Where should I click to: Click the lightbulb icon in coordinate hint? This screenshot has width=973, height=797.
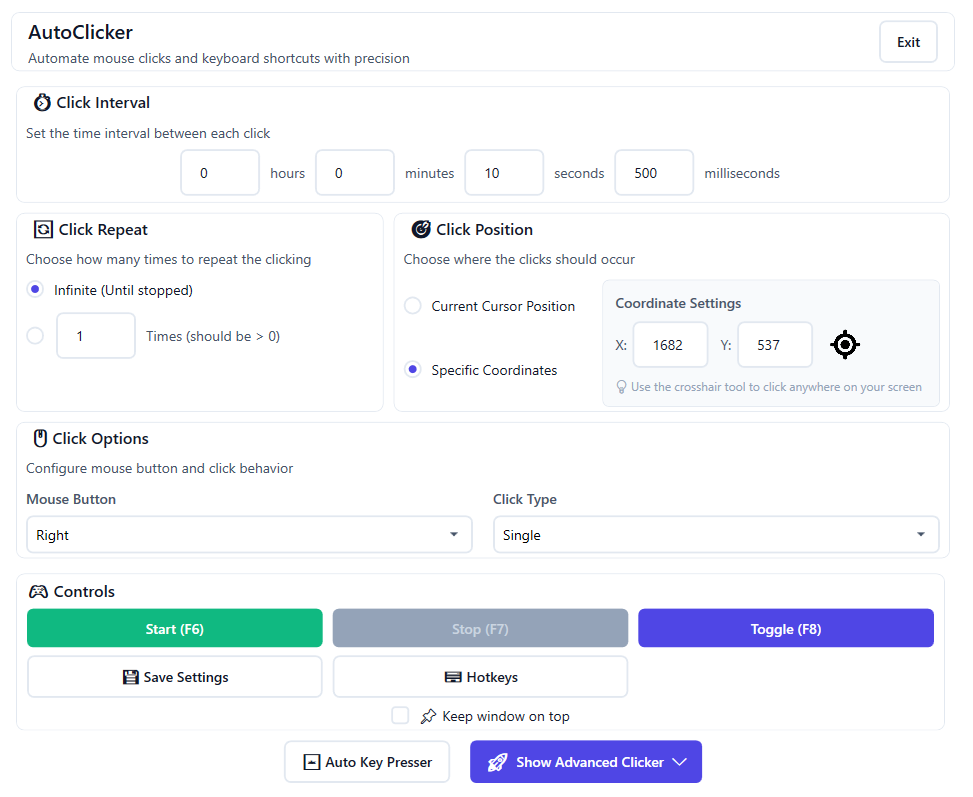pyautogui.click(x=621, y=386)
